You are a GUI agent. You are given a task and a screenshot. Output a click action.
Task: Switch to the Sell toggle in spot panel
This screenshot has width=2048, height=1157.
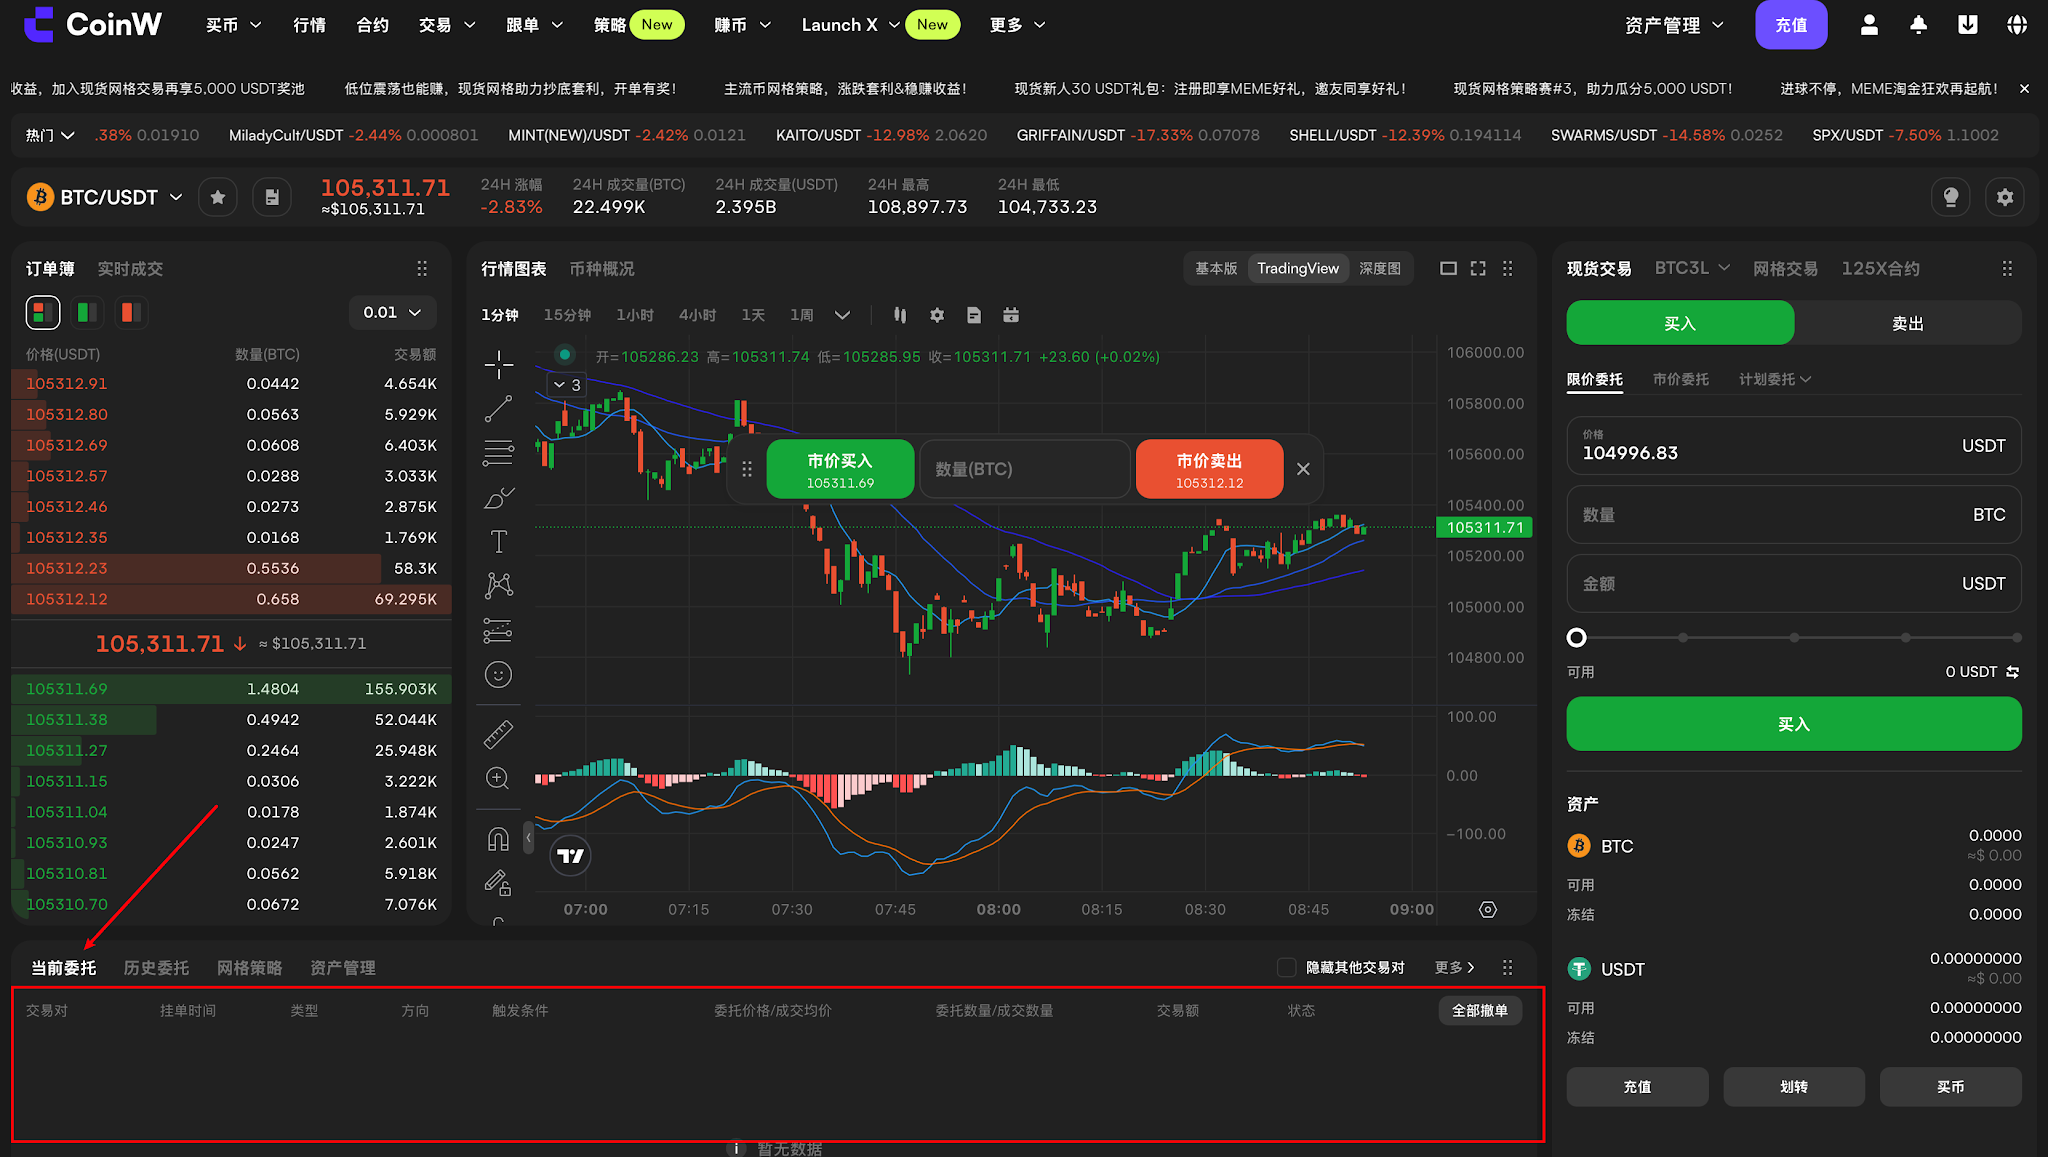coord(1907,323)
